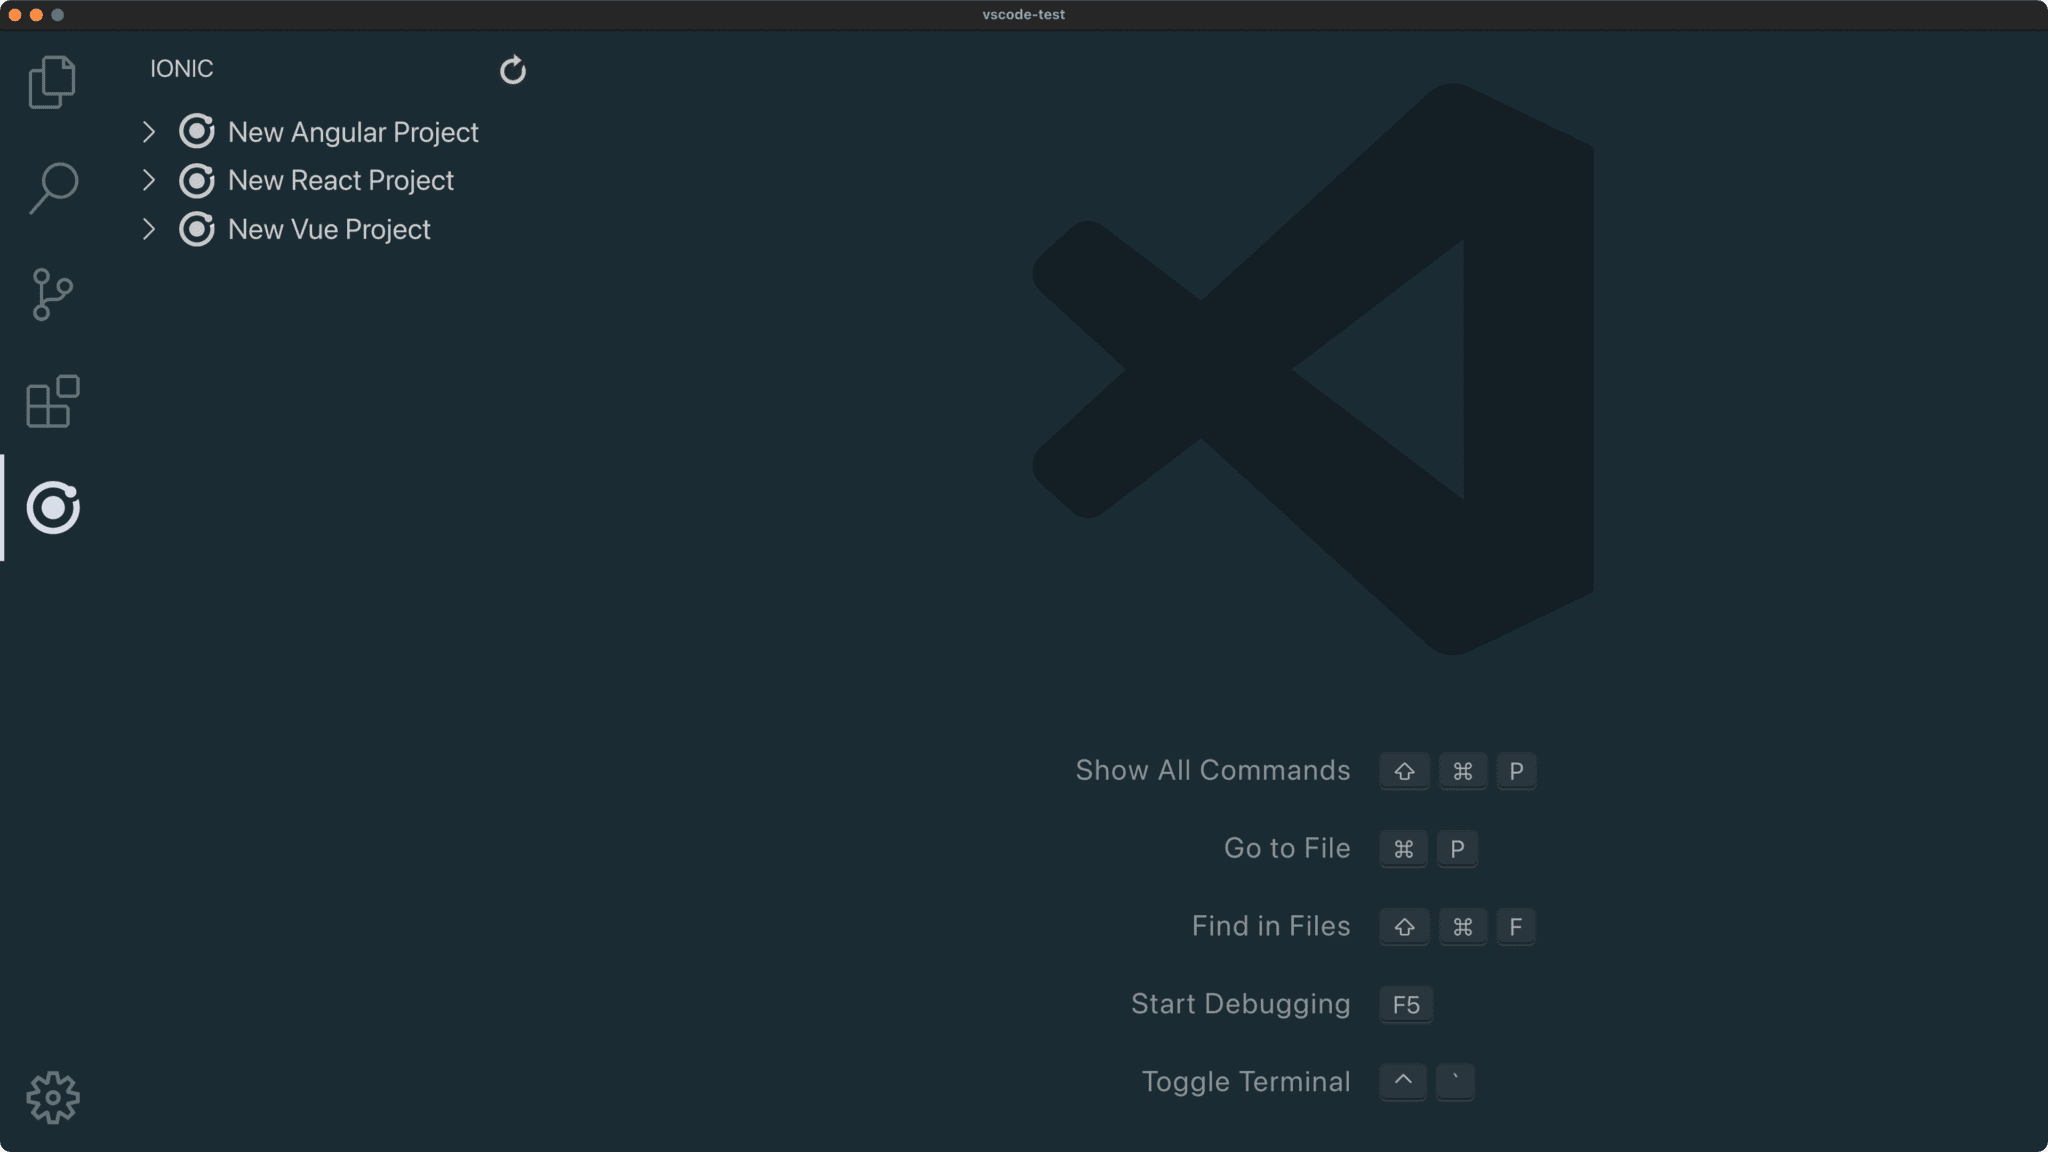Select New React Project in the Ionic panel
Screen dimensions: 2048x1152
340,180
